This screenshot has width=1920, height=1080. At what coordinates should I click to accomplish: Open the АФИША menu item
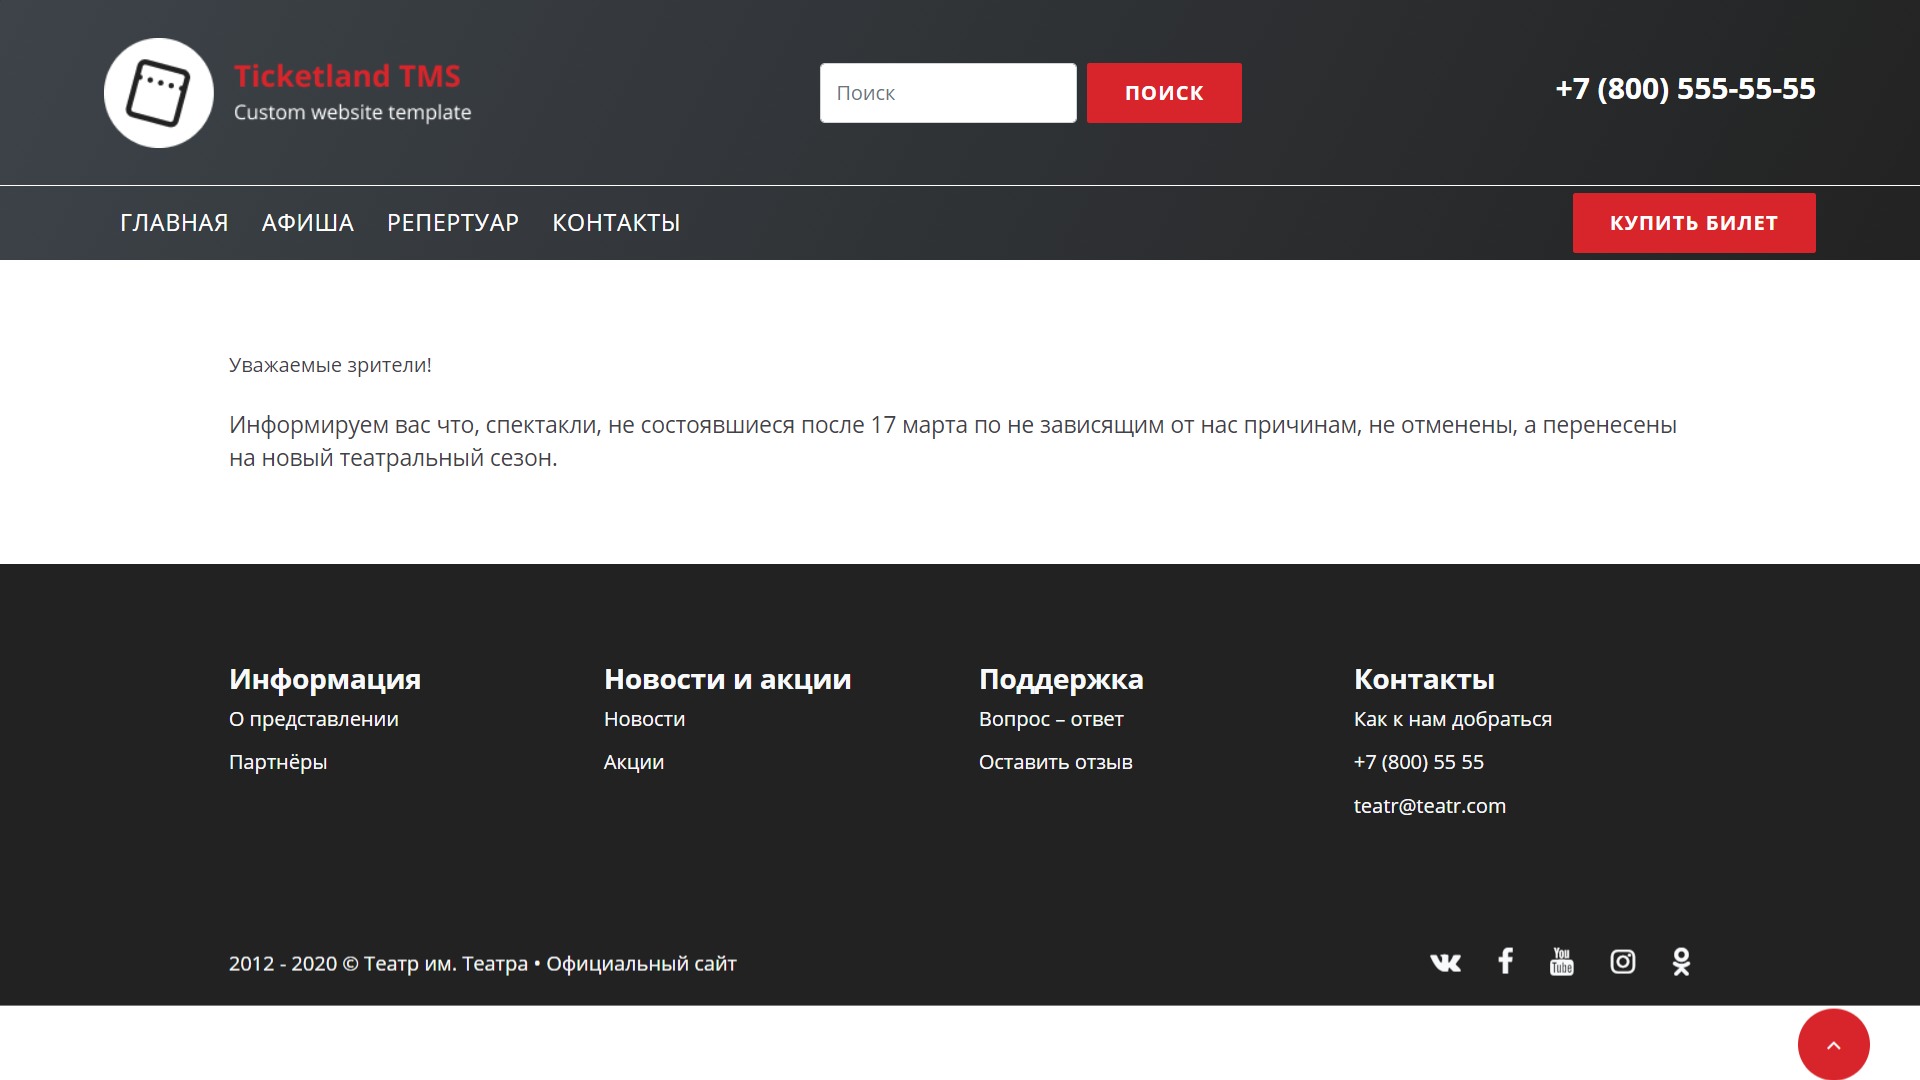coord(308,223)
